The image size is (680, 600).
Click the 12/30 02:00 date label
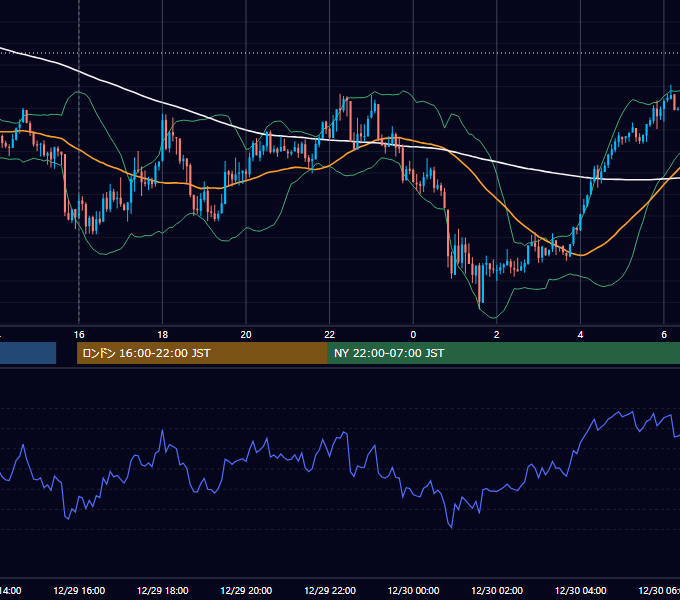pos(497,590)
